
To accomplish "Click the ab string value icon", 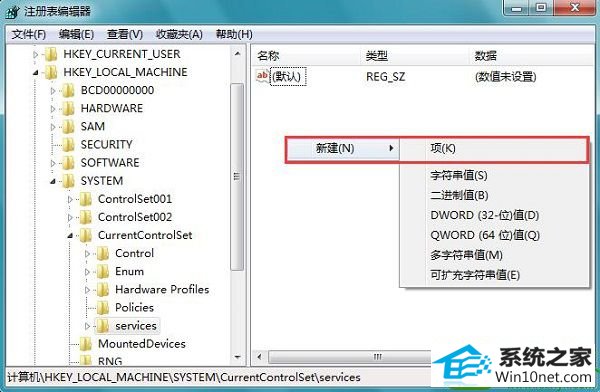I will tap(262, 76).
